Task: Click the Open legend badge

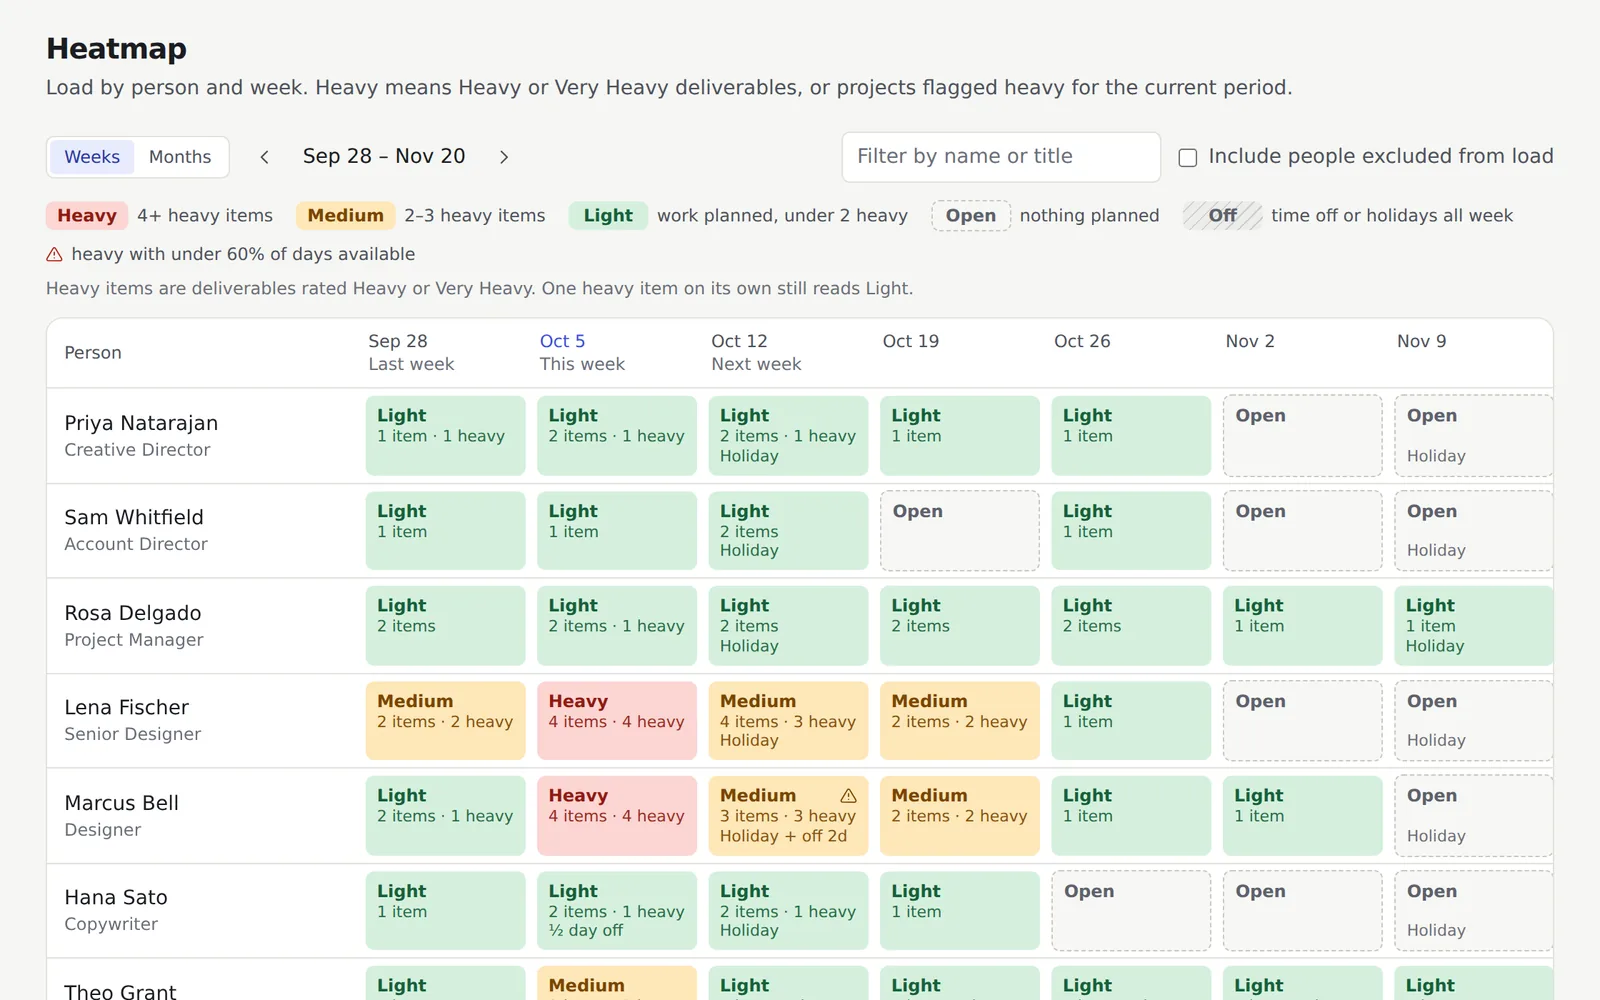Action: (971, 216)
